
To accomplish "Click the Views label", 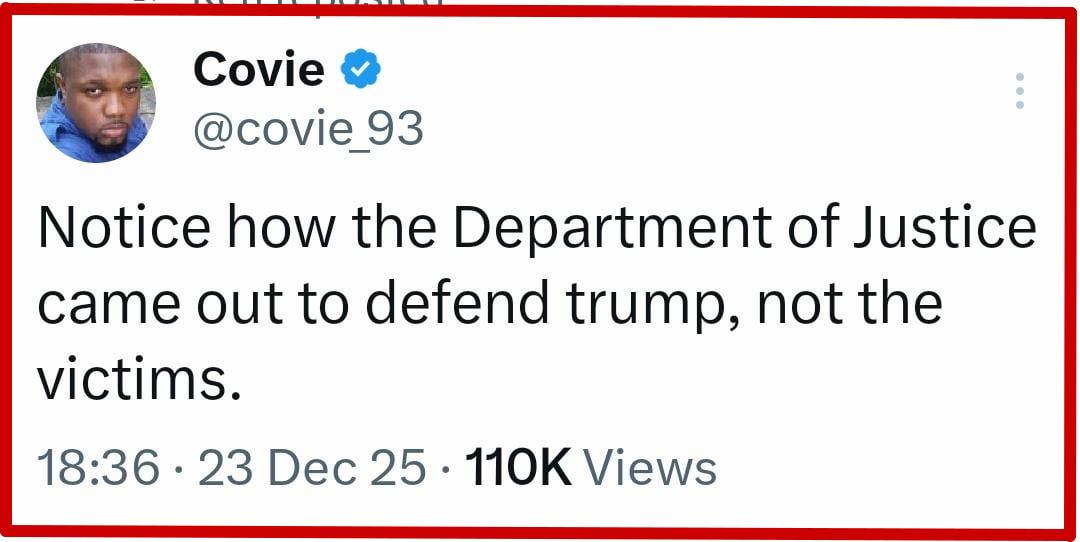I will (650, 468).
